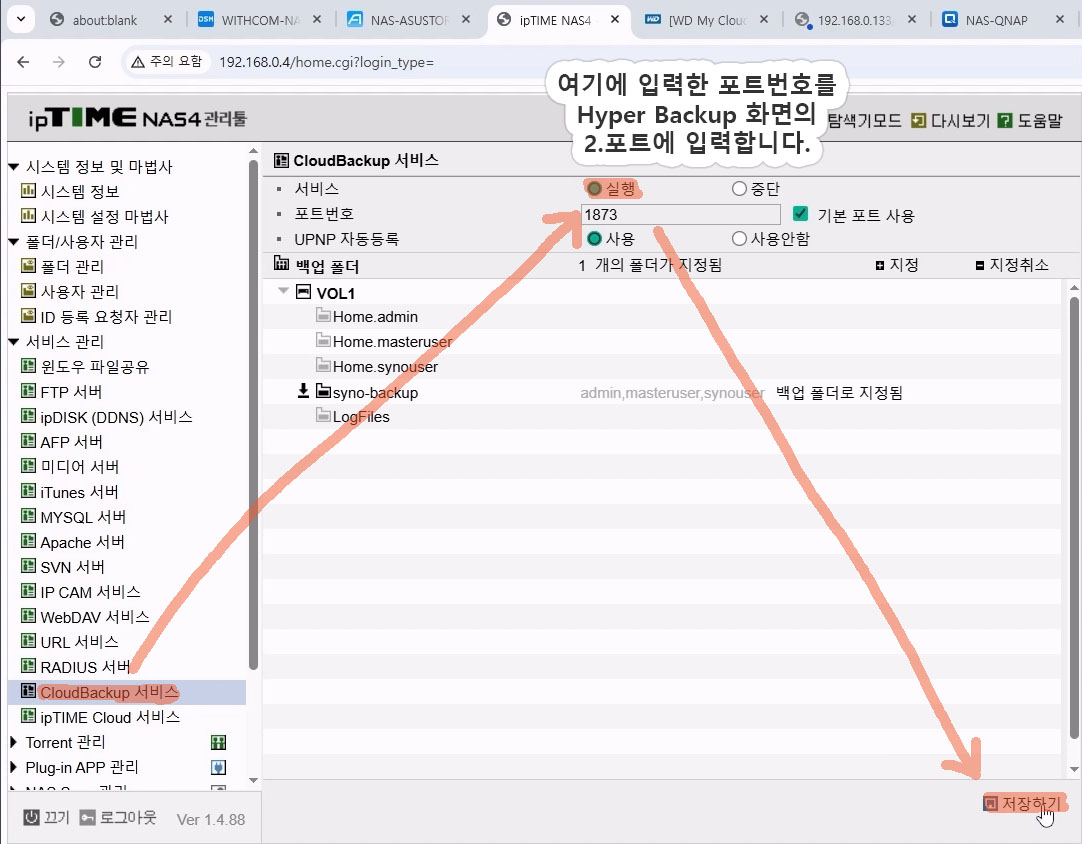Collapse the 서비스 관리 section
1082x844 pixels.
14,342
